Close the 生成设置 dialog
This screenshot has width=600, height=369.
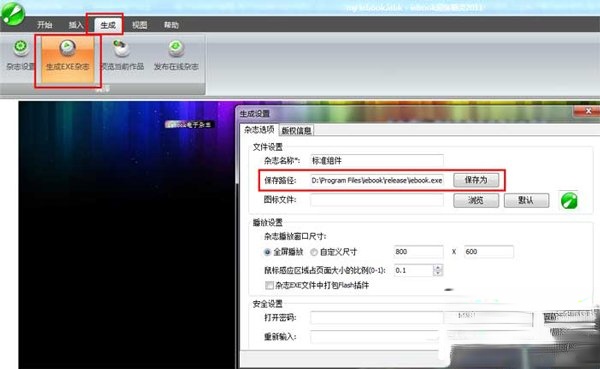pyautogui.click(x=588, y=111)
